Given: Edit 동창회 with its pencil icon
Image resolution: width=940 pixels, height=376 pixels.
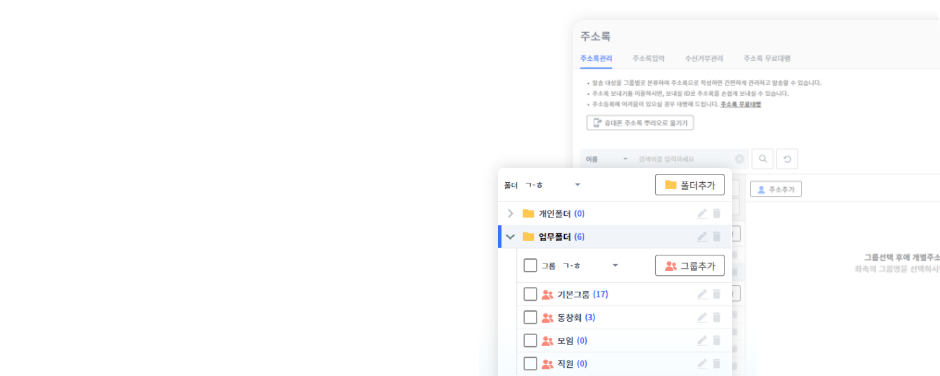Looking at the screenshot, I should [x=702, y=317].
